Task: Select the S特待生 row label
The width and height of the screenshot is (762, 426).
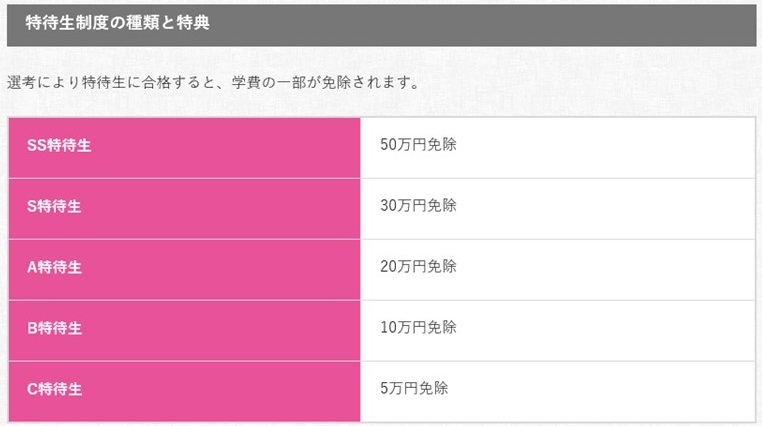Action: [54, 206]
